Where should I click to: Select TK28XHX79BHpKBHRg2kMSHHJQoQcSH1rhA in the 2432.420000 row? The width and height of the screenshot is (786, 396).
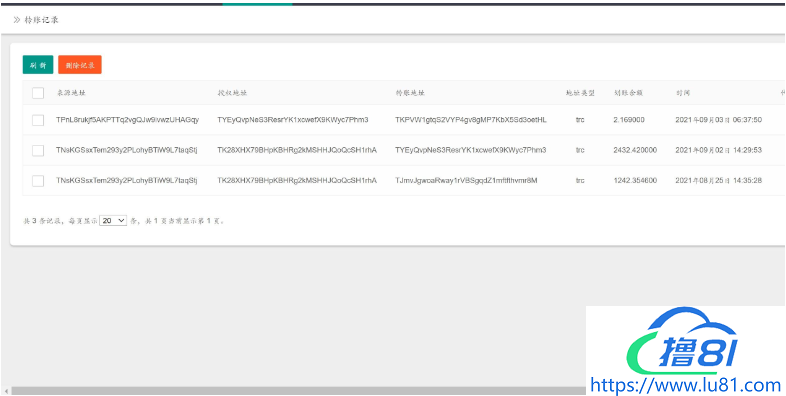[x=297, y=150]
